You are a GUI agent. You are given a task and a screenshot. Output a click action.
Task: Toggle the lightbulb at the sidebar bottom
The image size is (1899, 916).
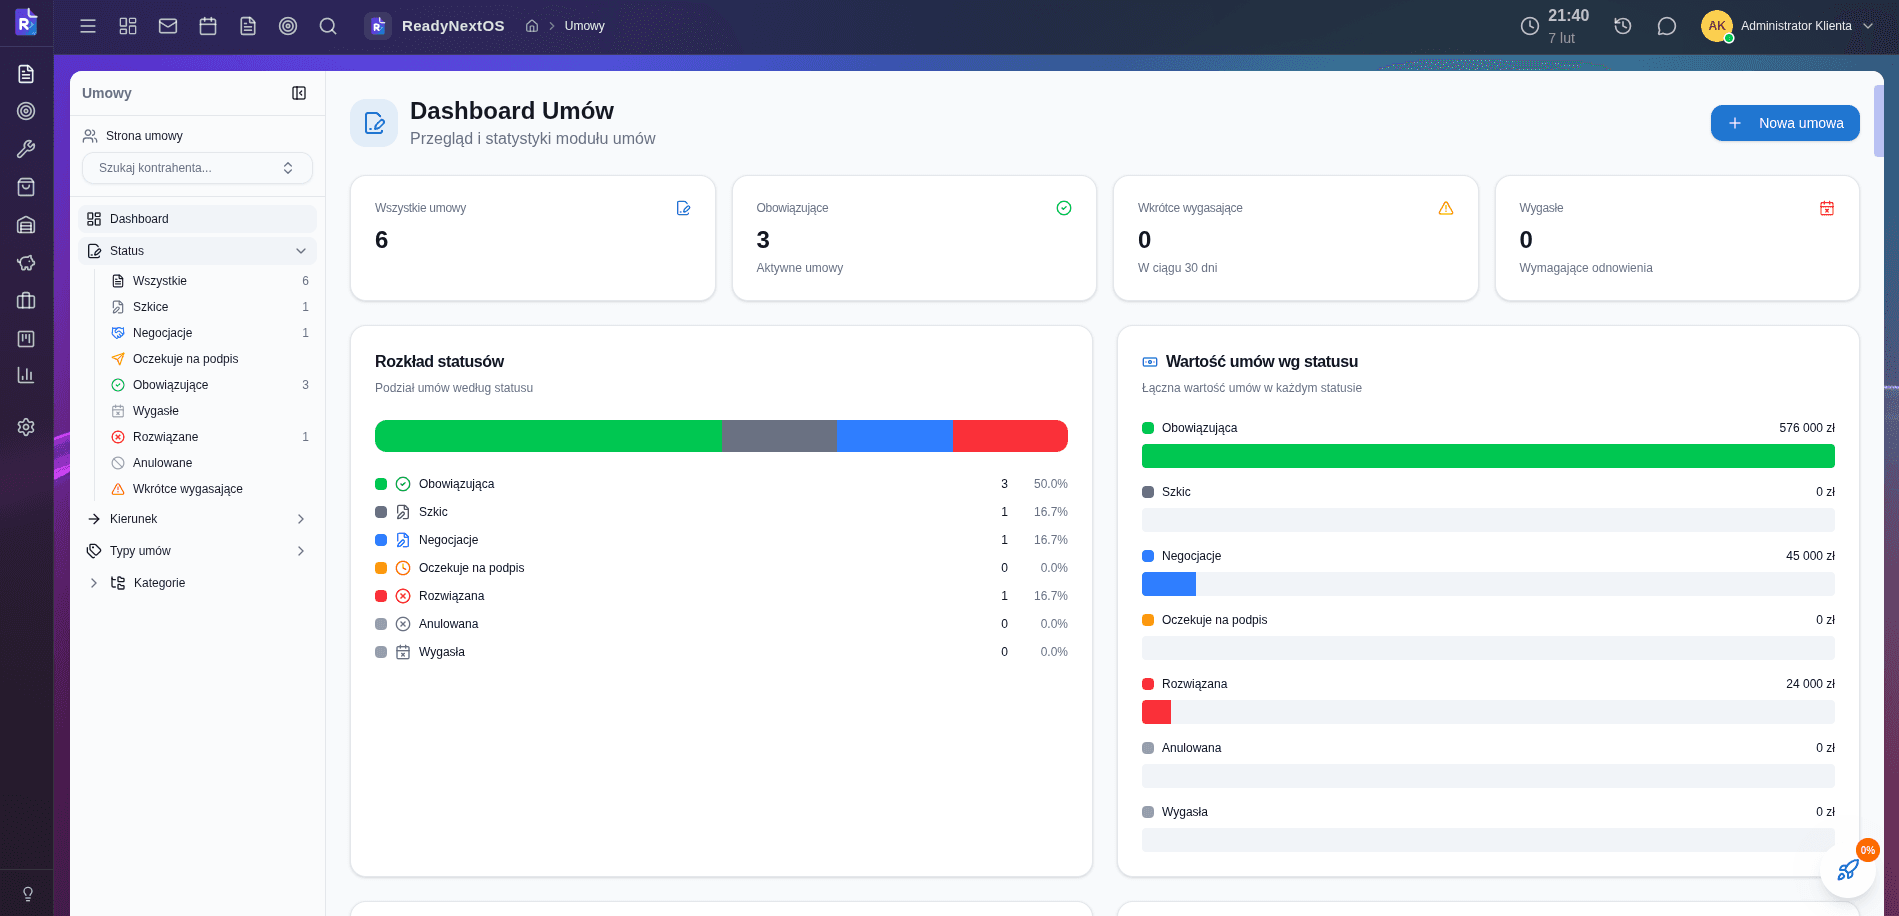click(26, 893)
